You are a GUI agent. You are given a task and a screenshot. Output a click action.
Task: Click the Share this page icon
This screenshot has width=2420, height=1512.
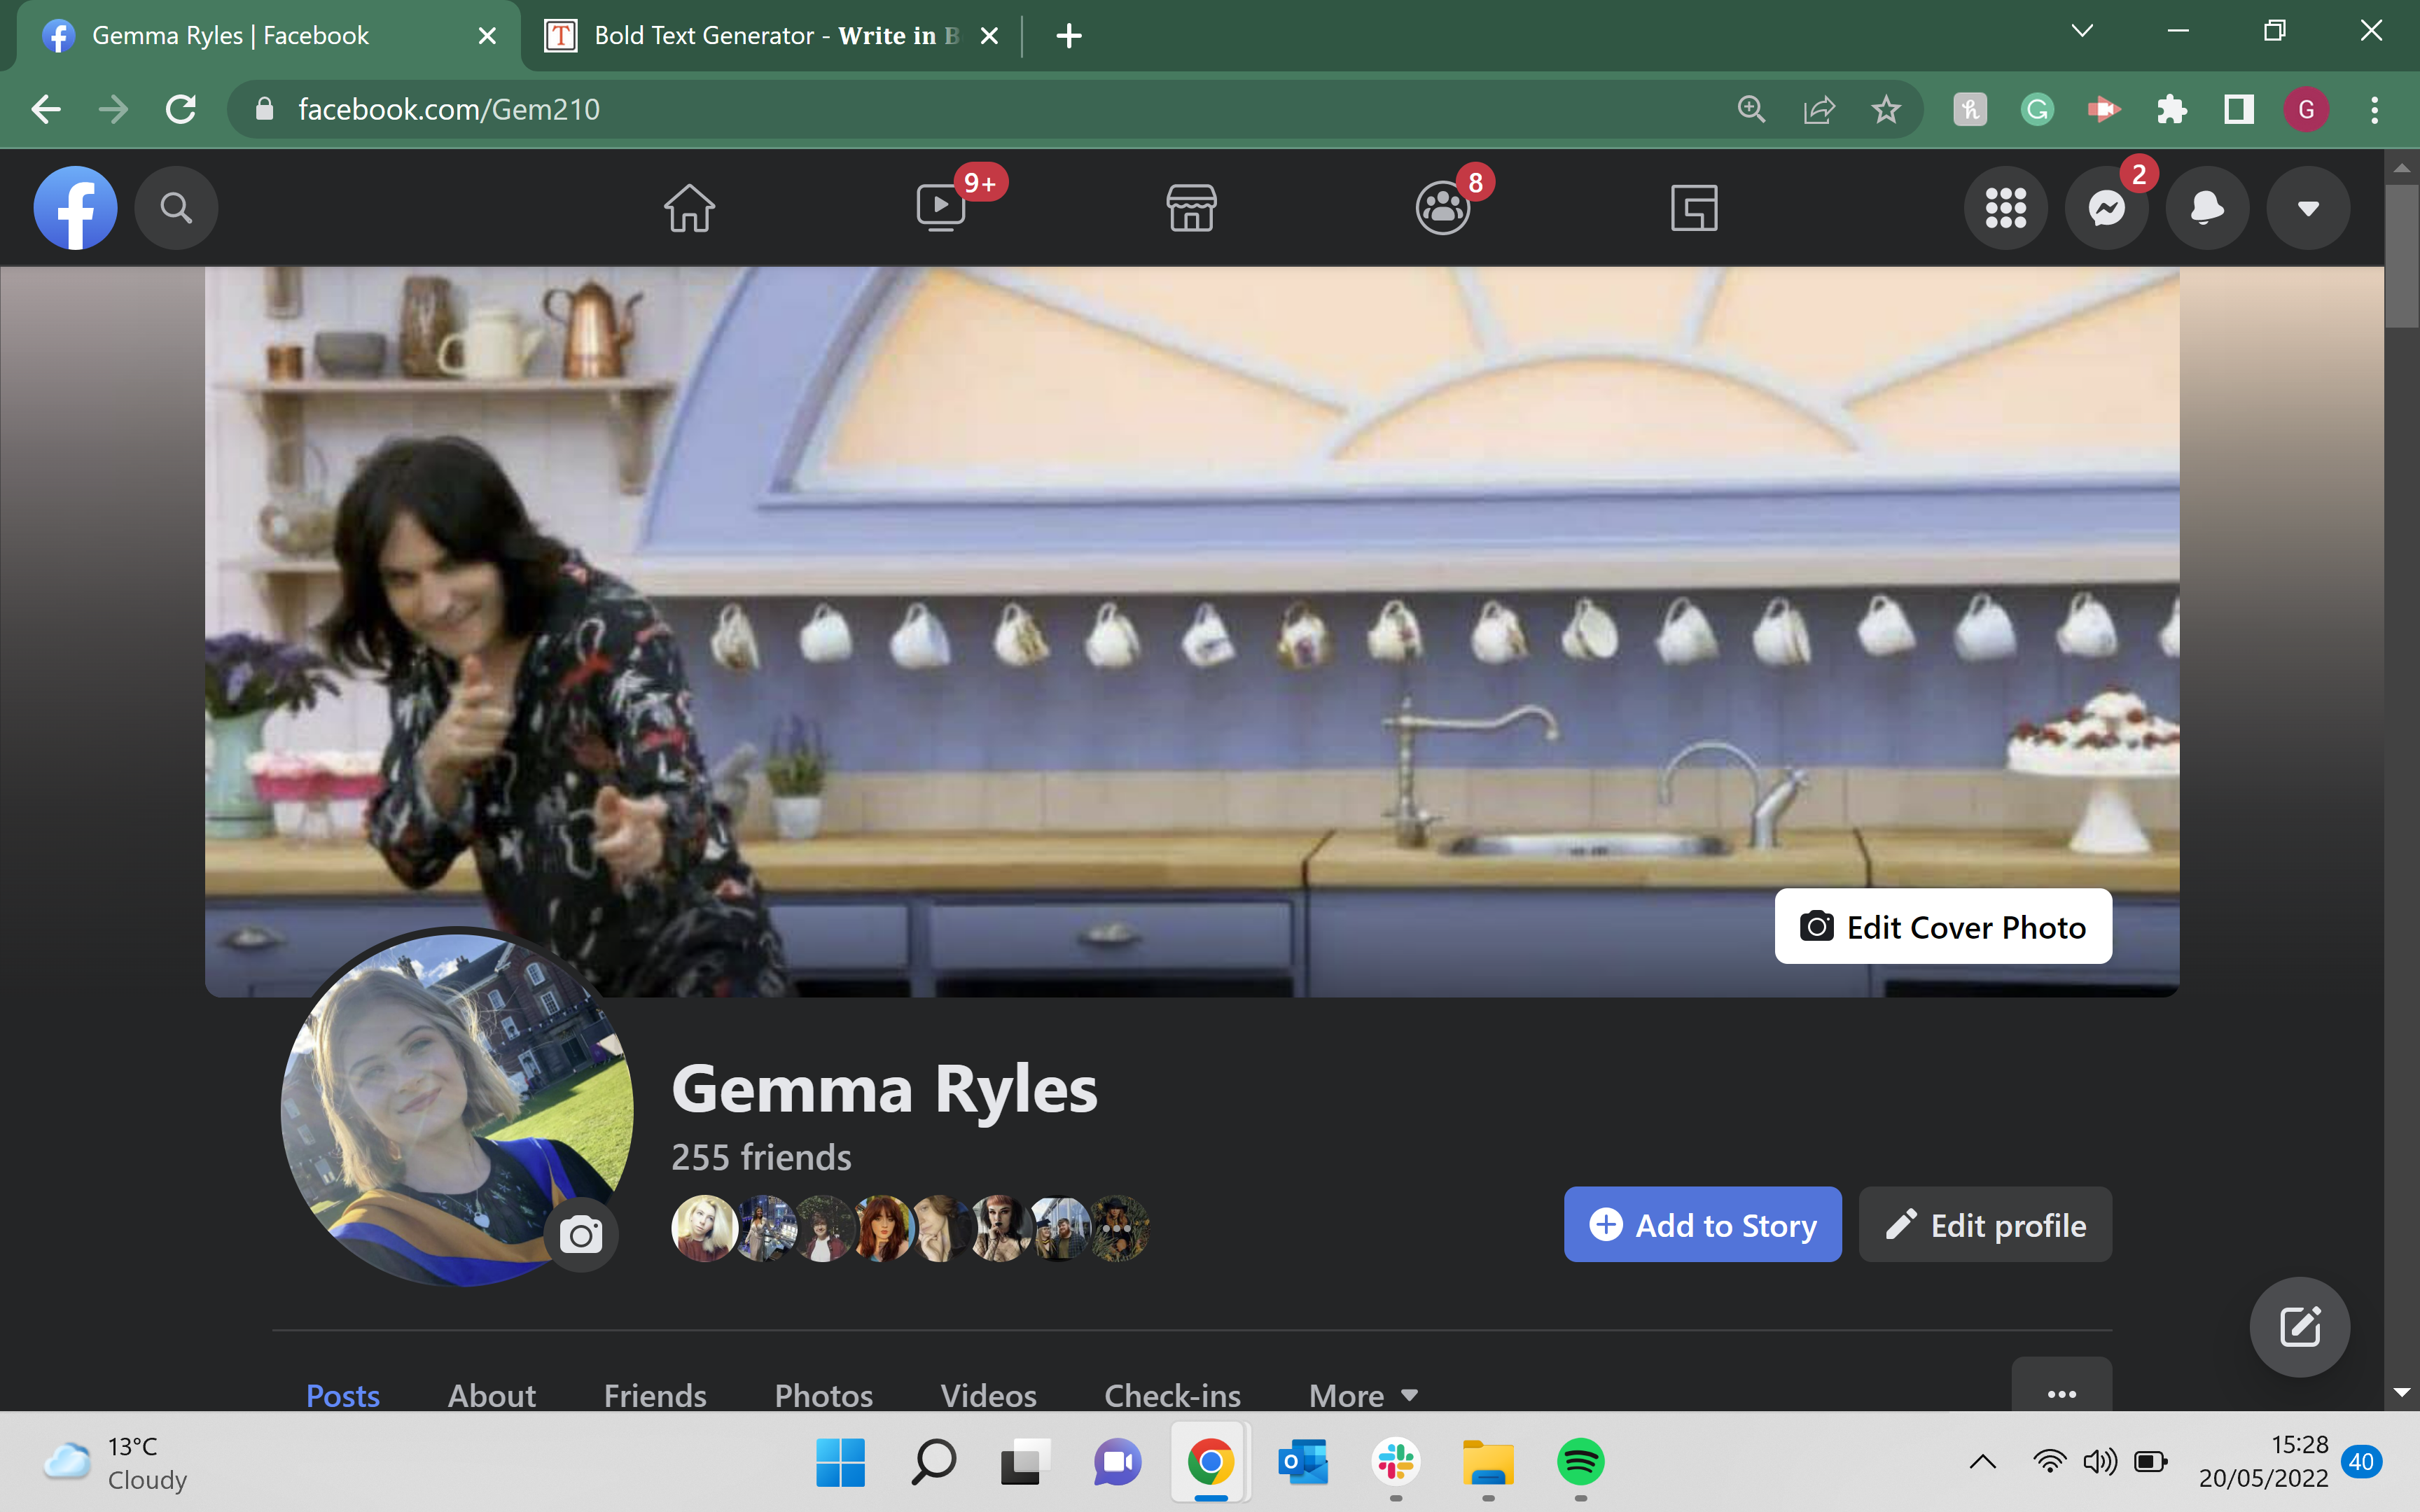click(1819, 109)
